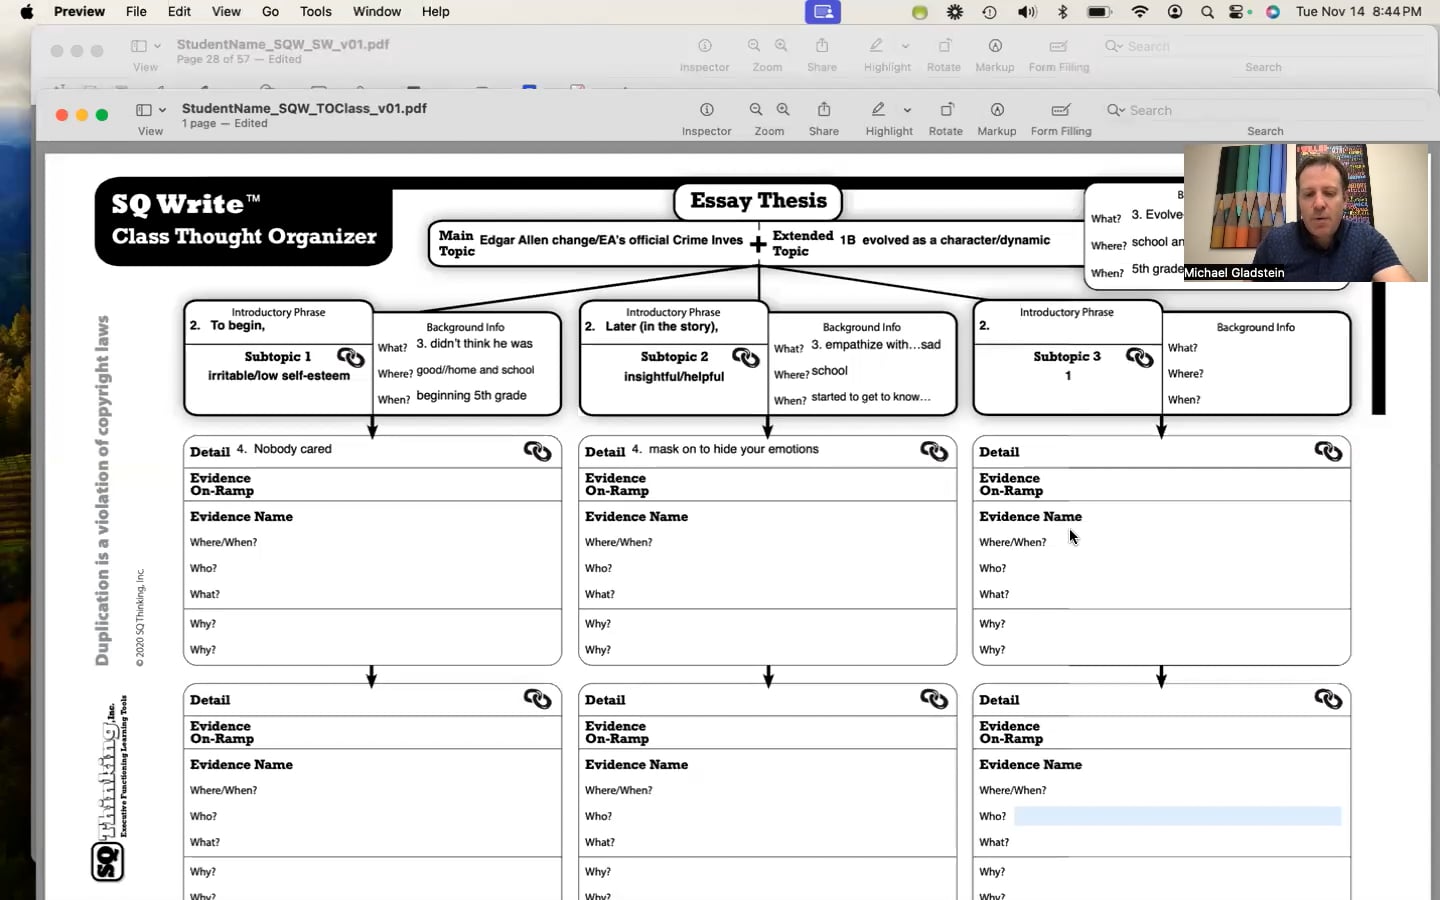The width and height of the screenshot is (1440, 900).
Task: Show the Markup toolbar
Action: pos(997,110)
